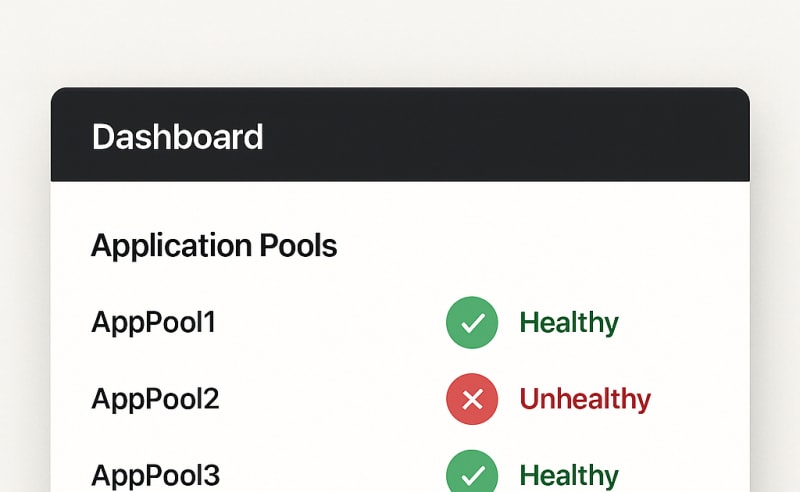Click the red X icon beside AppPool2

coord(472,400)
